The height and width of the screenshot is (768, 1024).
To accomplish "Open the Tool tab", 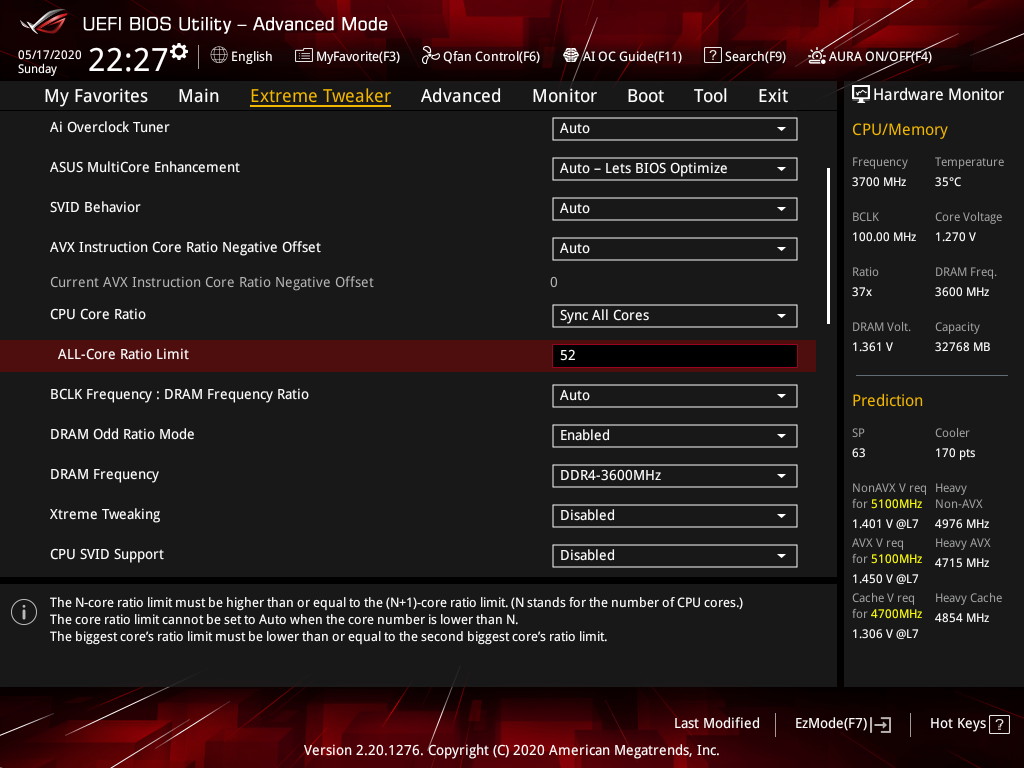I will 710,96.
